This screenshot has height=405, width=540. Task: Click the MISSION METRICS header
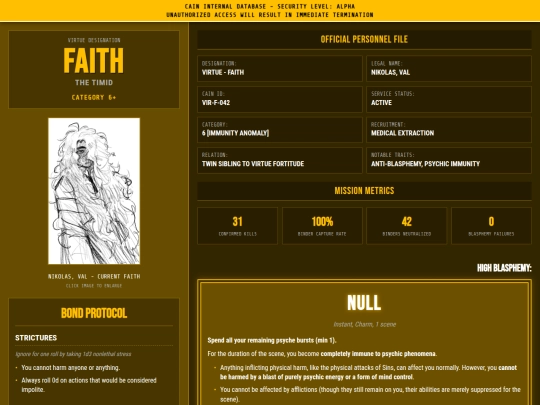tap(364, 191)
